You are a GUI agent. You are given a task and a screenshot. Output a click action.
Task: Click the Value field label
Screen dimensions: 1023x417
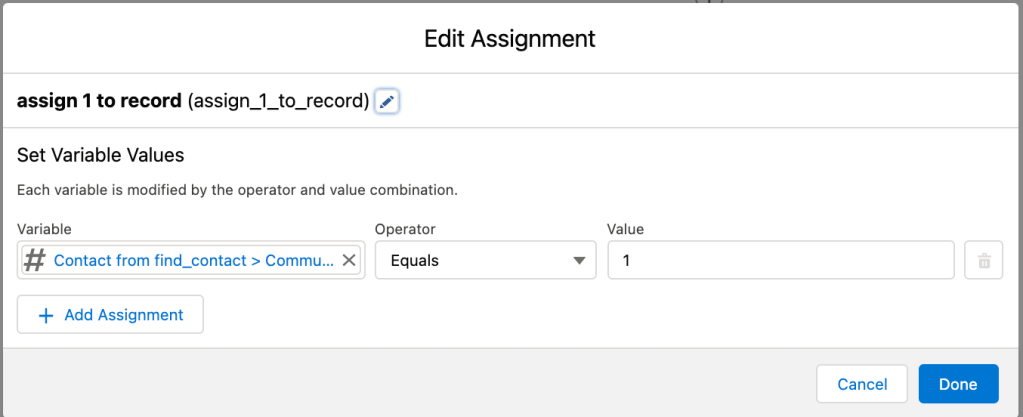click(x=625, y=229)
